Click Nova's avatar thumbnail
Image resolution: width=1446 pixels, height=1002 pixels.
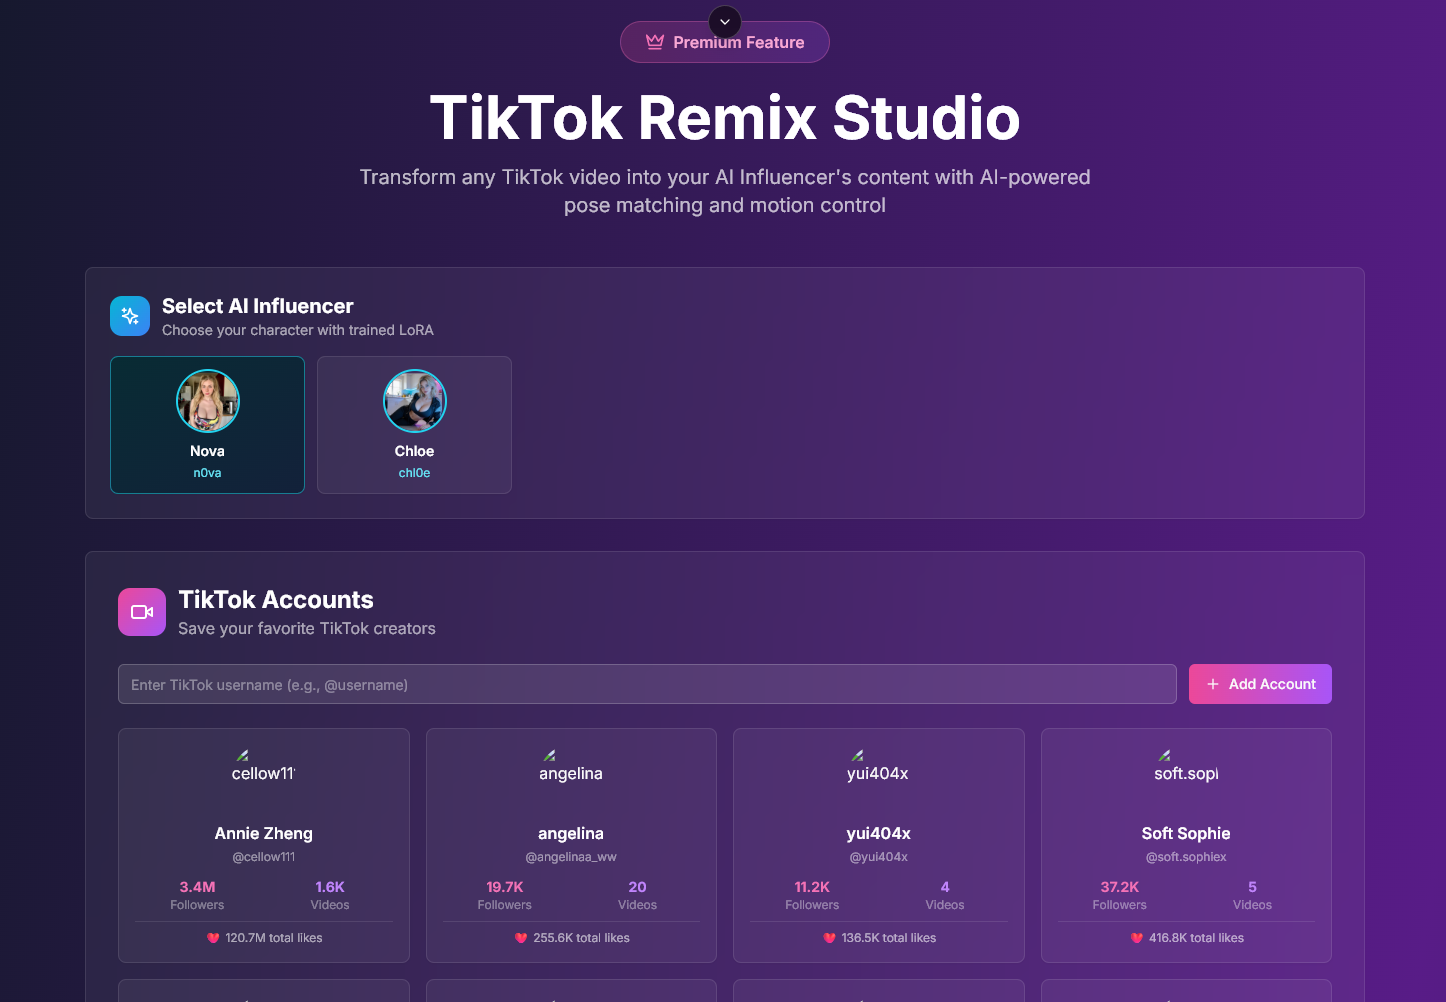point(208,401)
